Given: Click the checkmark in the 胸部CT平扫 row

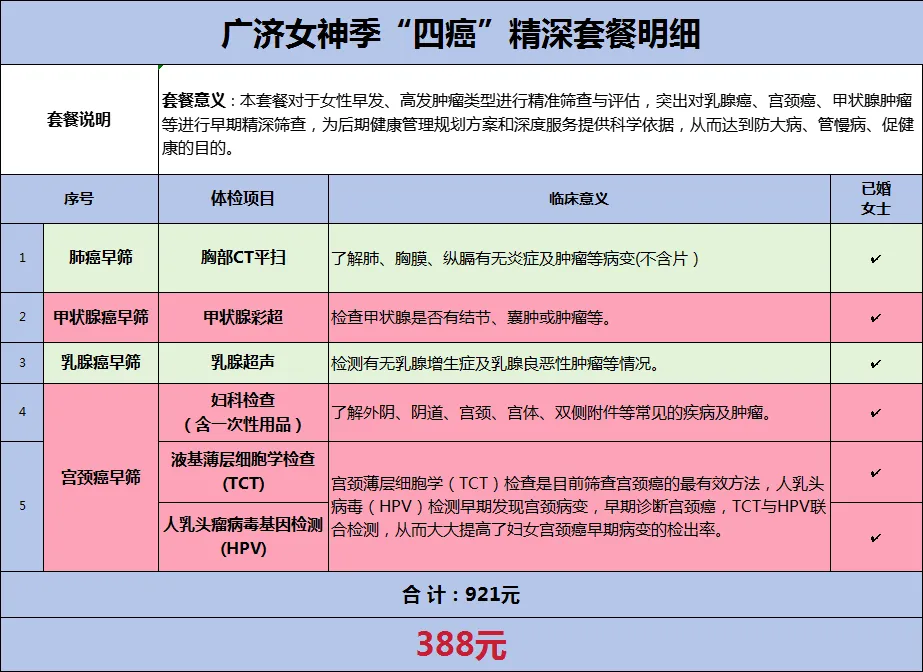Looking at the screenshot, I should pyautogui.click(x=876, y=259).
